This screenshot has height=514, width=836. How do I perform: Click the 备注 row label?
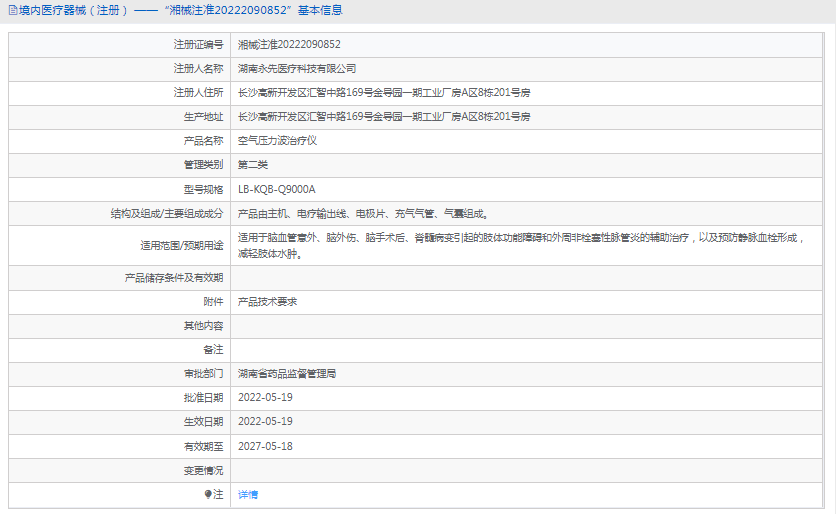point(213,350)
